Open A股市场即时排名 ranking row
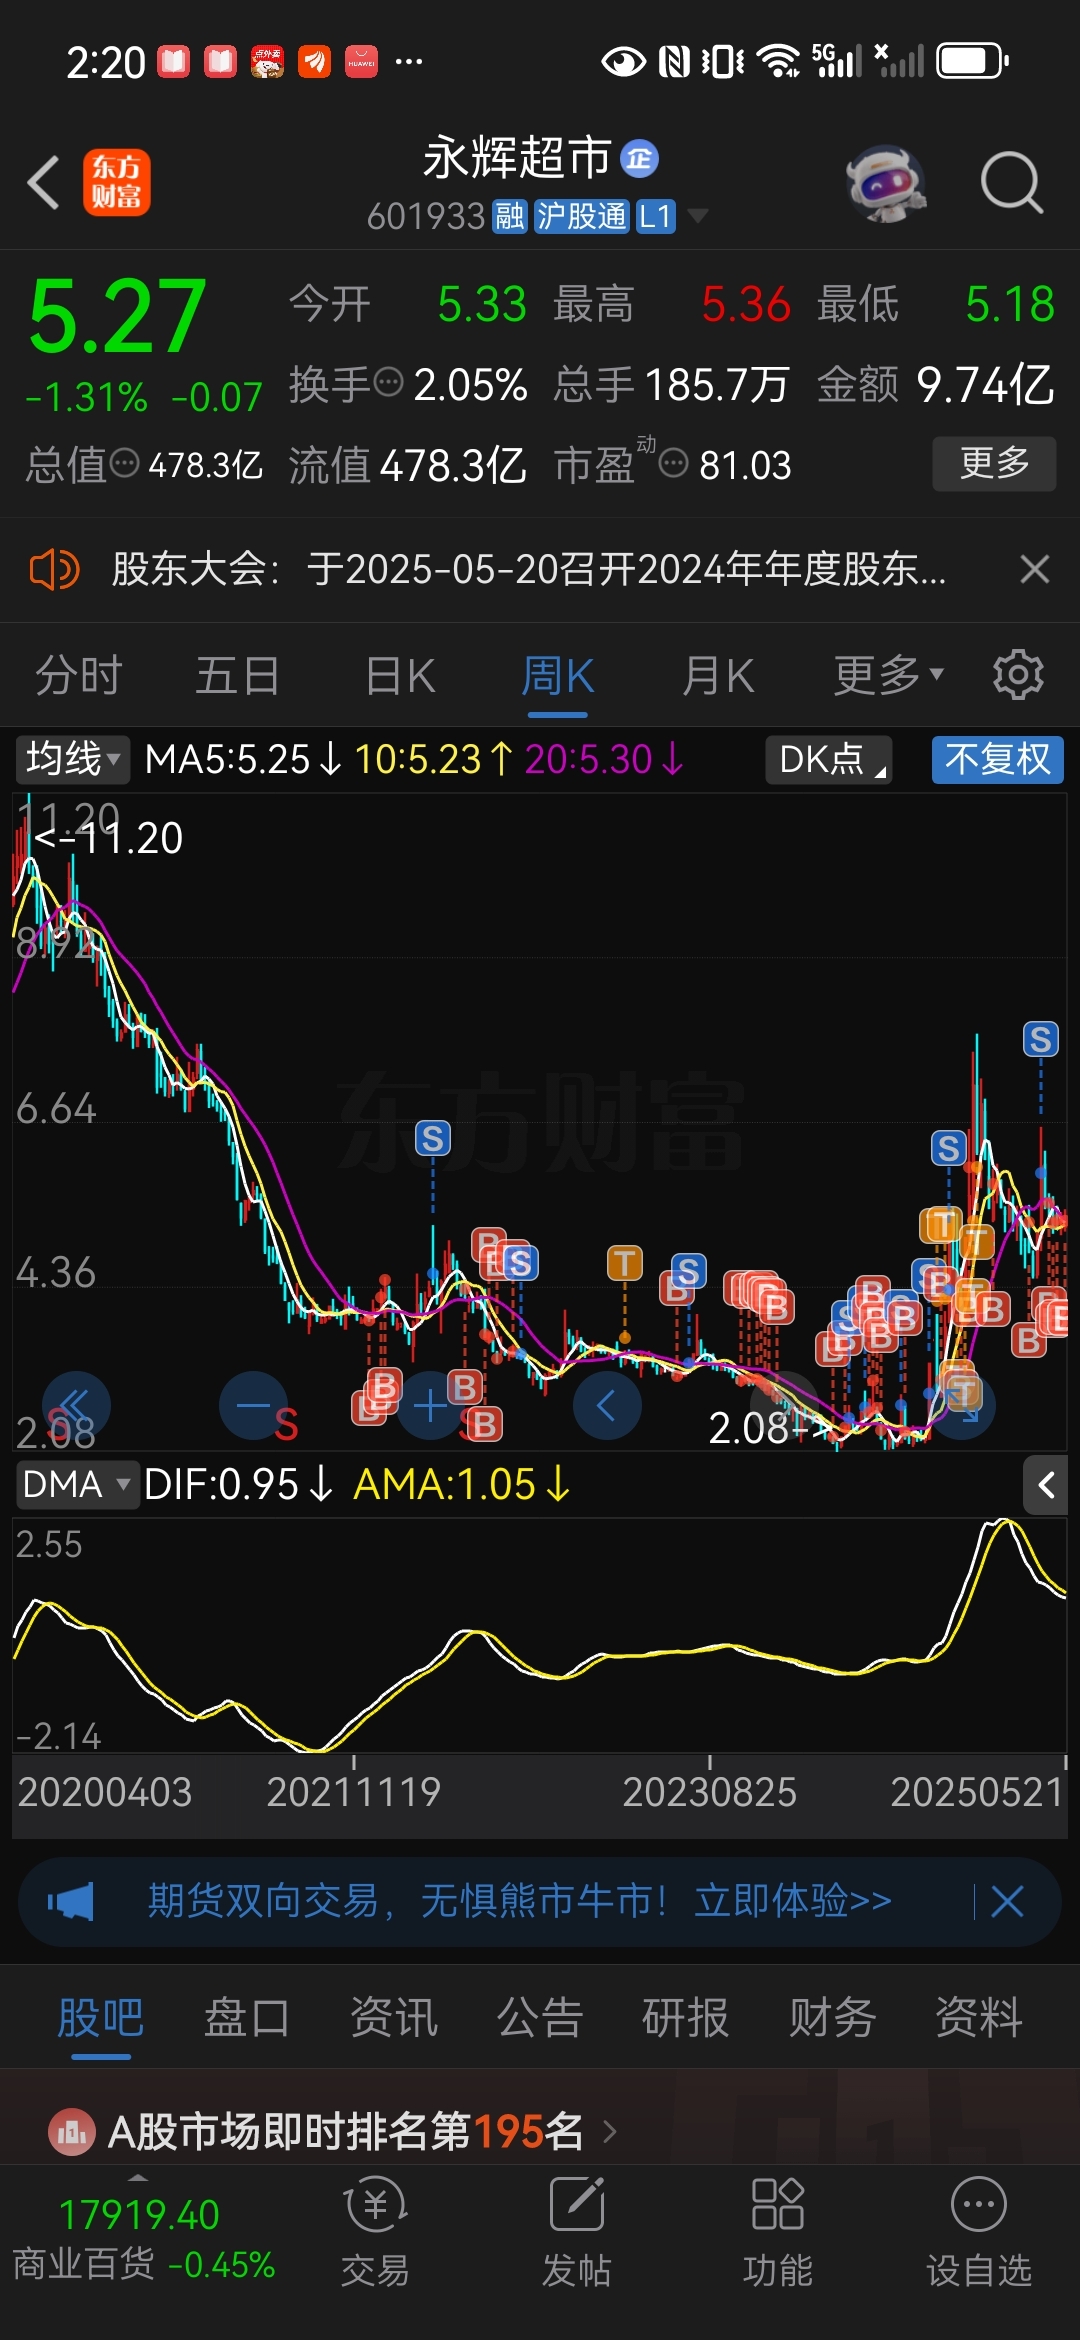Image resolution: width=1080 pixels, height=2340 pixels. click(x=540, y=2131)
